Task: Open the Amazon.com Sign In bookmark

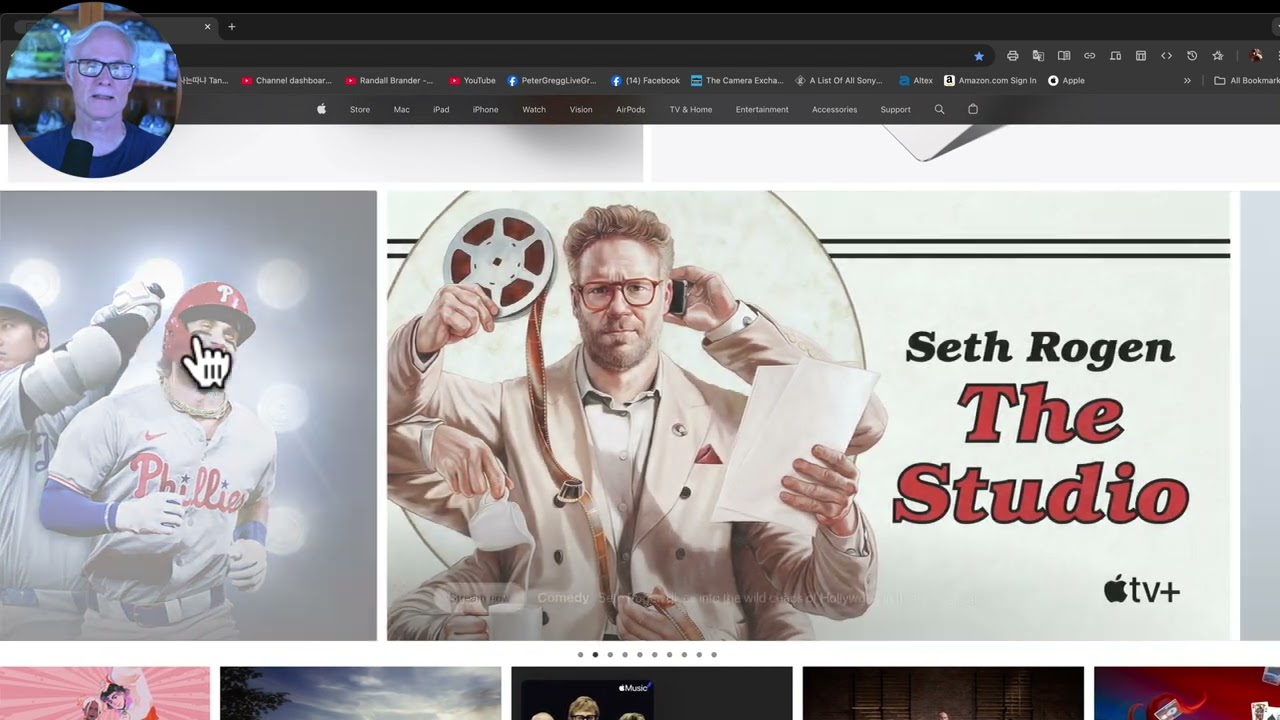Action: [990, 81]
